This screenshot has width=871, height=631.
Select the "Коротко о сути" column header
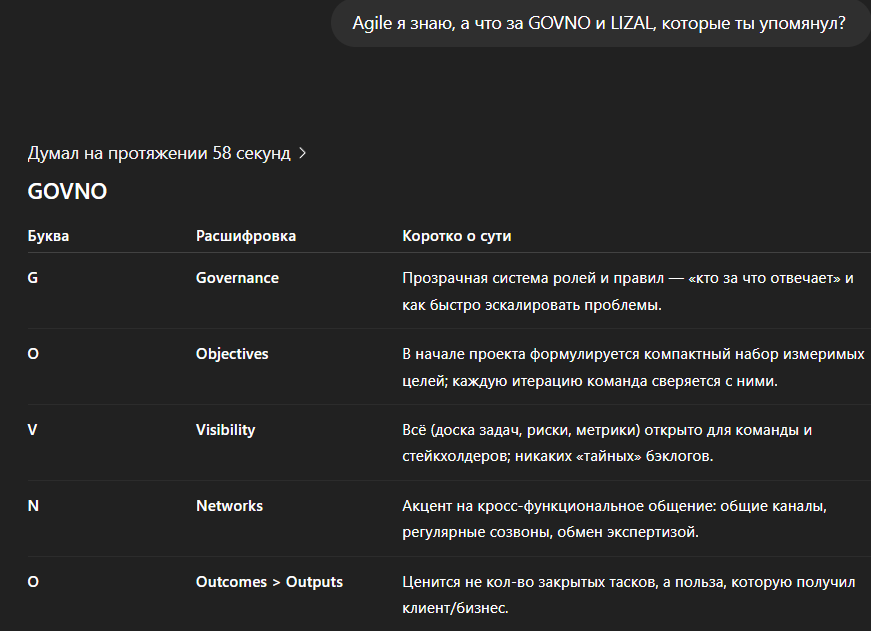tap(457, 236)
